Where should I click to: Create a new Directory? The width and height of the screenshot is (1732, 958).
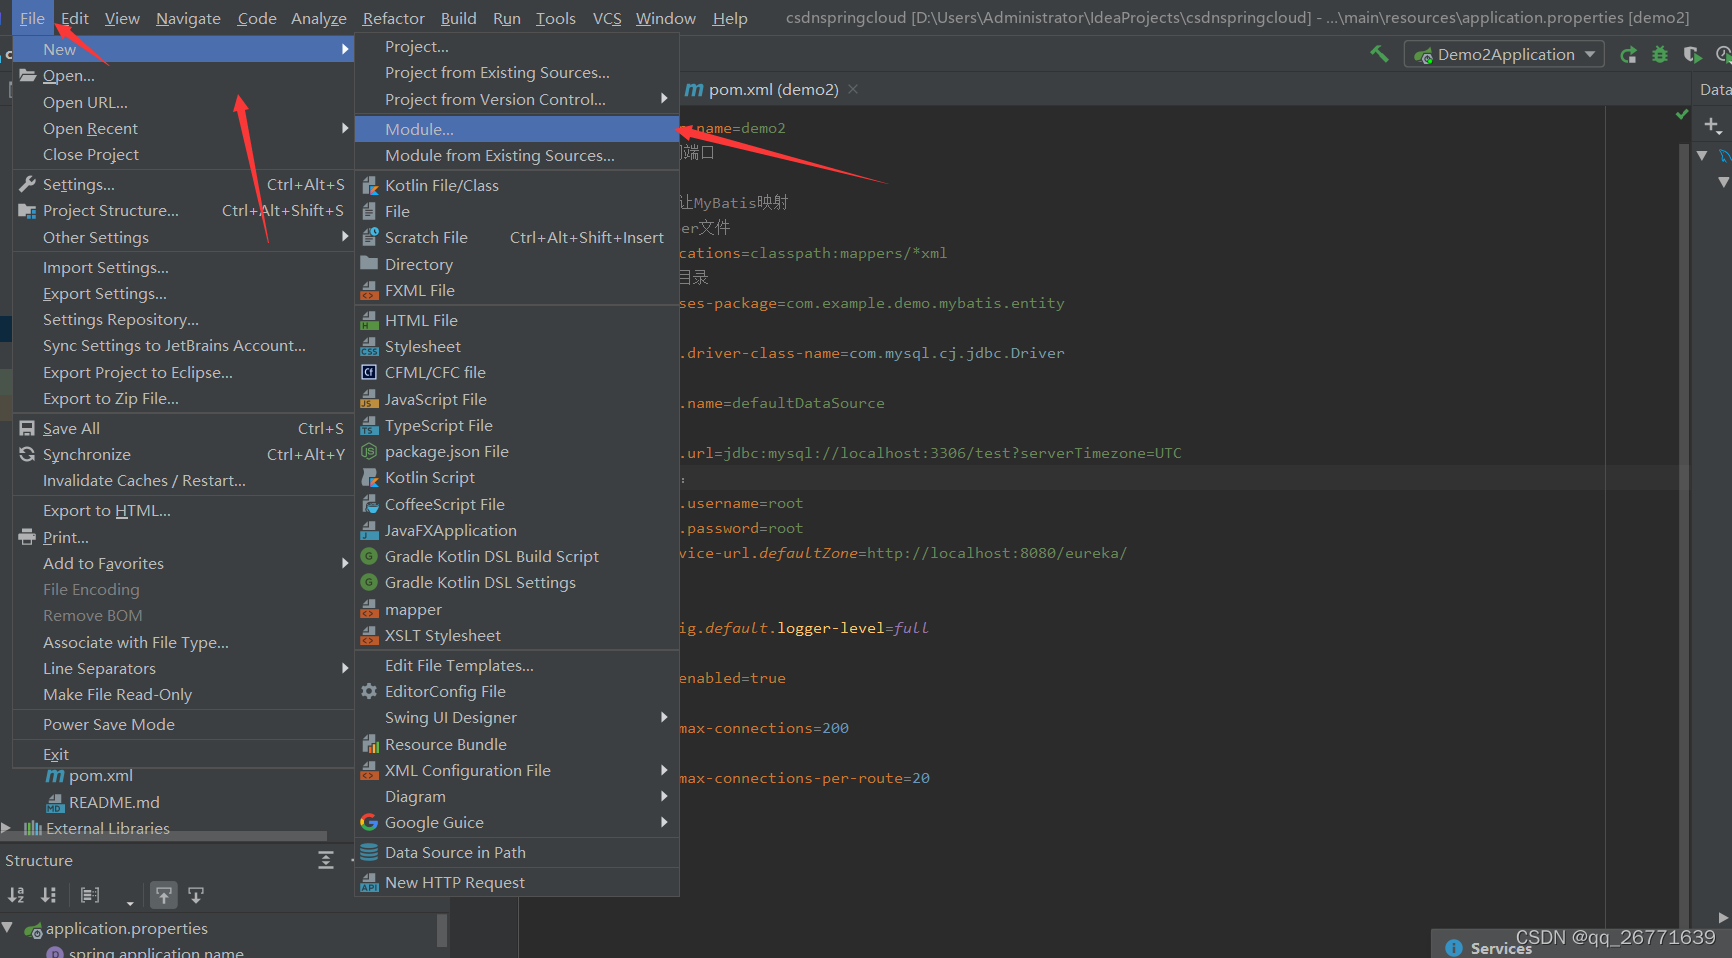coord(517,264)
